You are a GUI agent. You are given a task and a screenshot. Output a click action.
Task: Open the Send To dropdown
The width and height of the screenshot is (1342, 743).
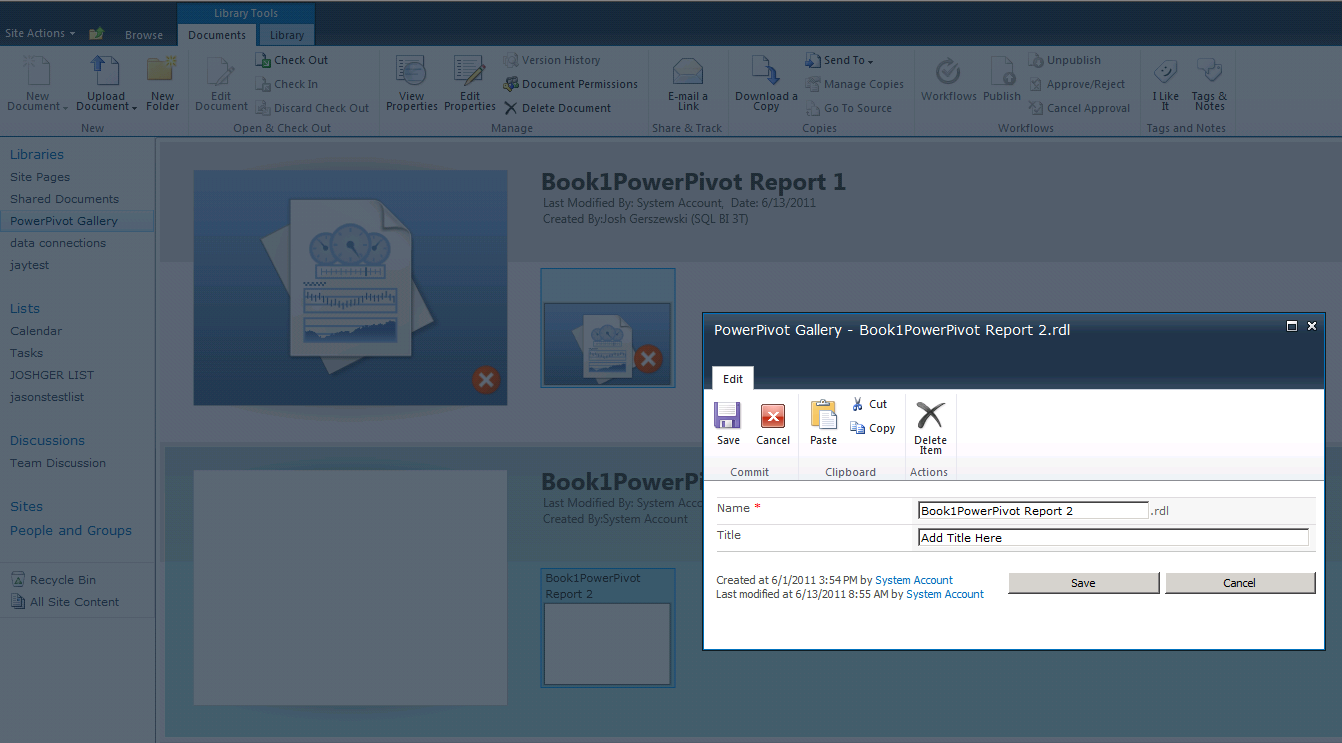point(839,60)
